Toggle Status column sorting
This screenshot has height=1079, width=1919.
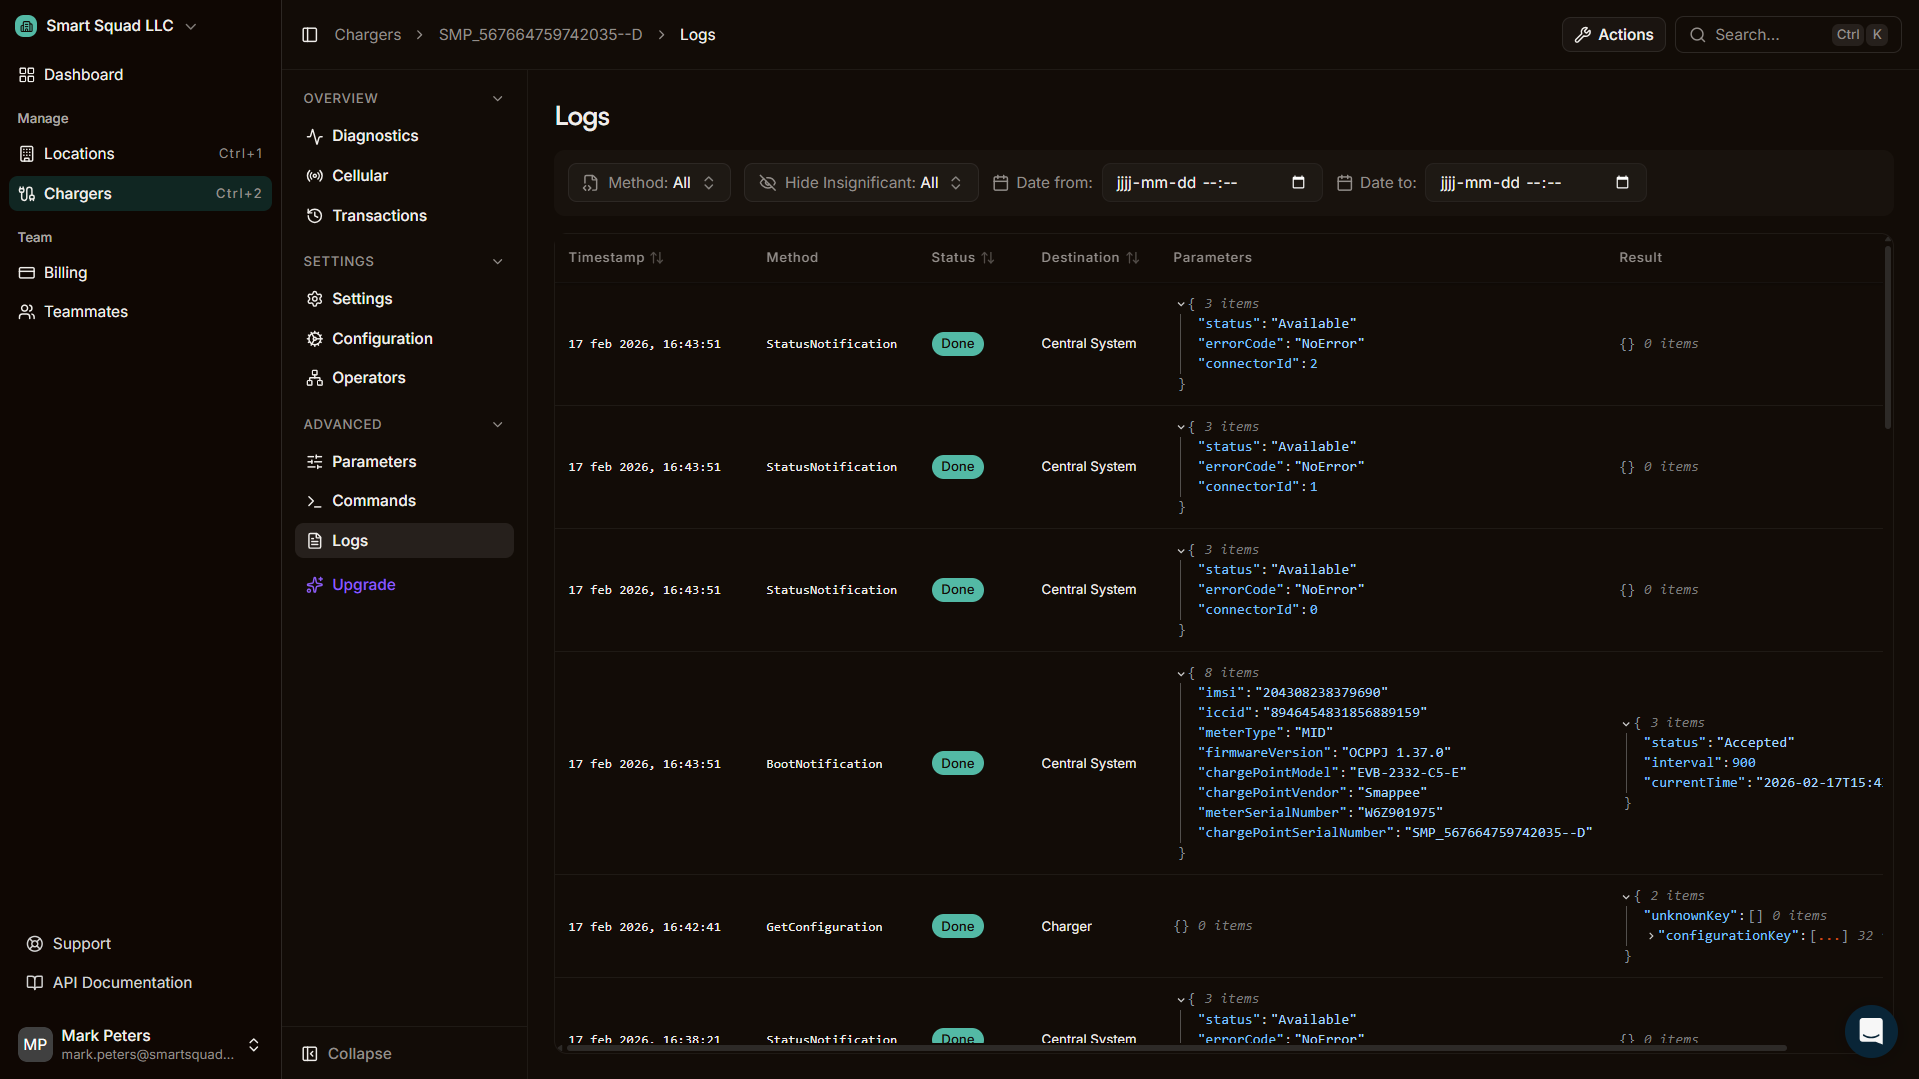[988, 257]
